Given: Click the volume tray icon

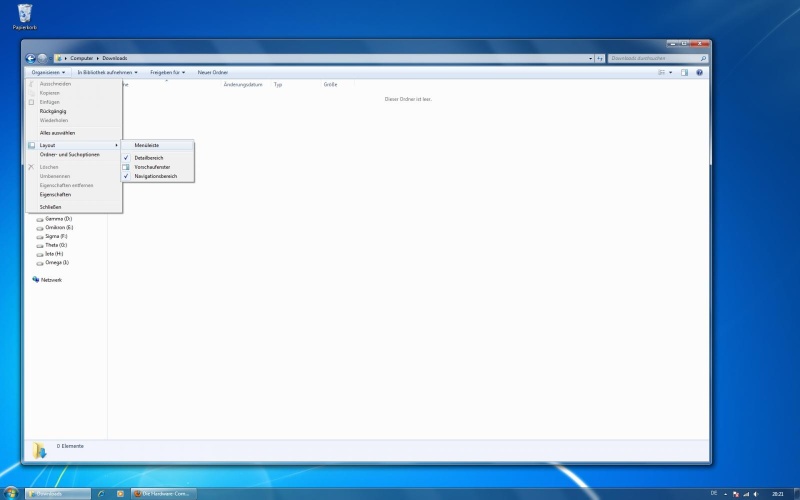Looking at the screenshot, I should tap(756, 494).
